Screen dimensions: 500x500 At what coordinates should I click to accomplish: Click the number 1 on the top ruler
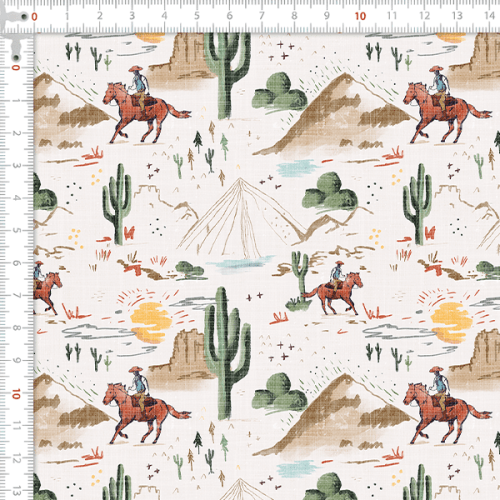[67, 16]
